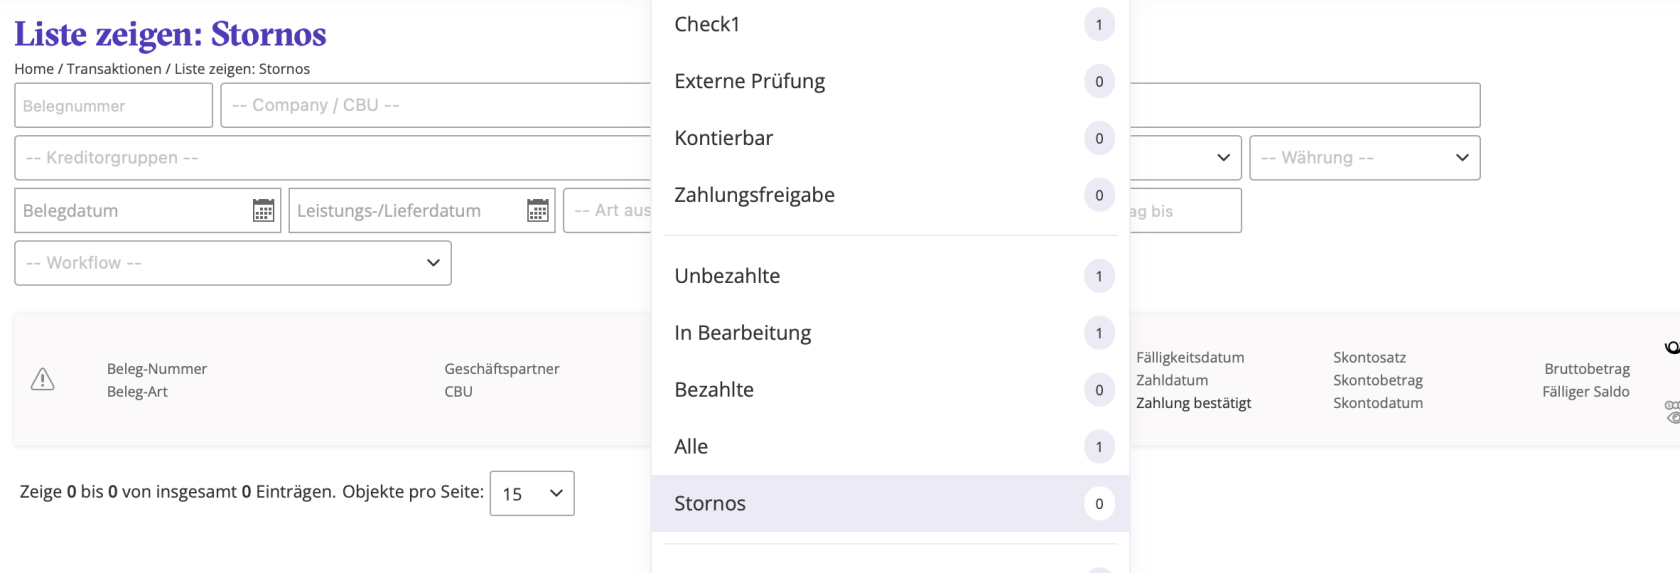Open the Company / CBU selector
Image resolution: width=1680 pixels, height=573 pixels.
point(436,105)
